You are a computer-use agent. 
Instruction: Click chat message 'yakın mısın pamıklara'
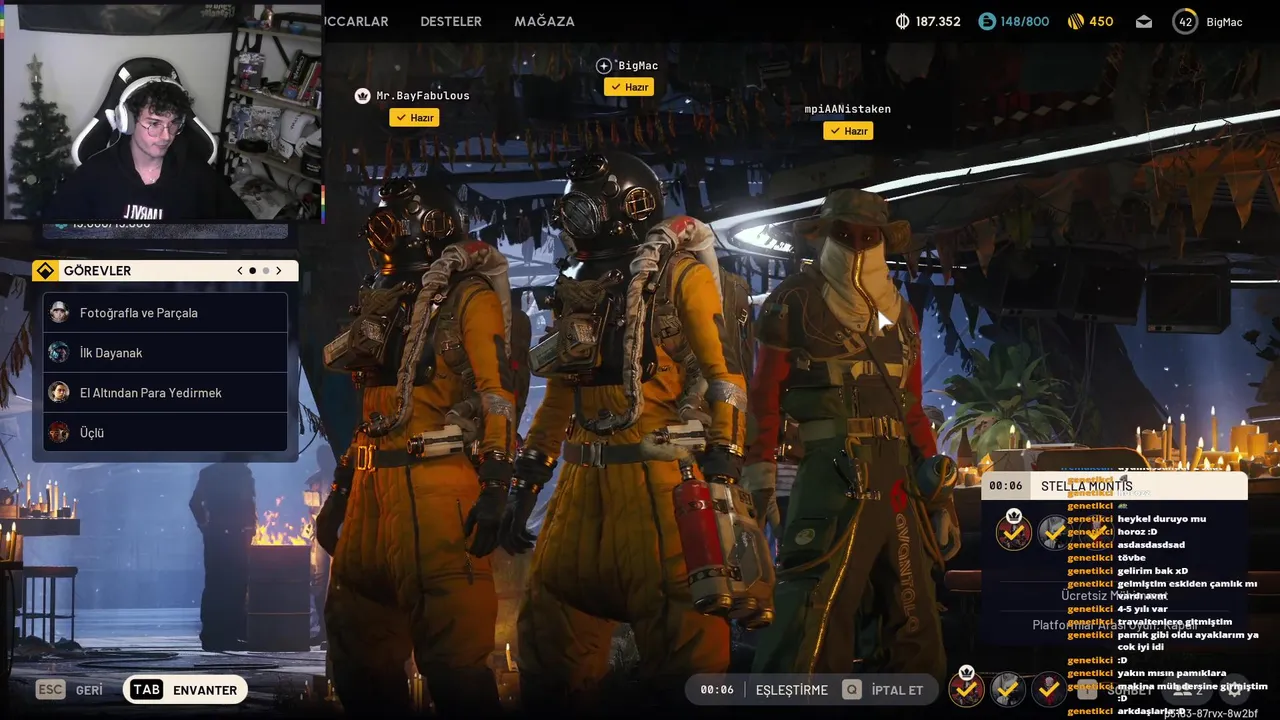(x=1172, y=673)
